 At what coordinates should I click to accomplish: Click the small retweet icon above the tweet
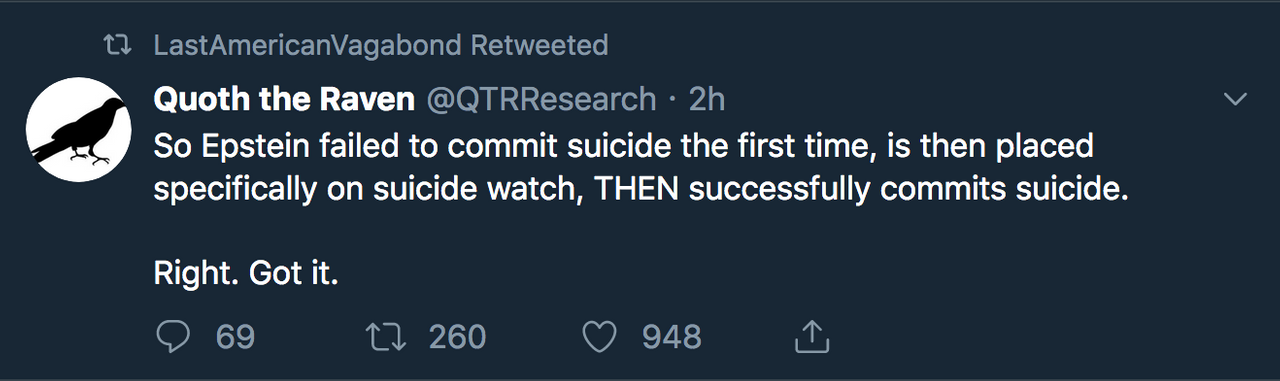119,46
